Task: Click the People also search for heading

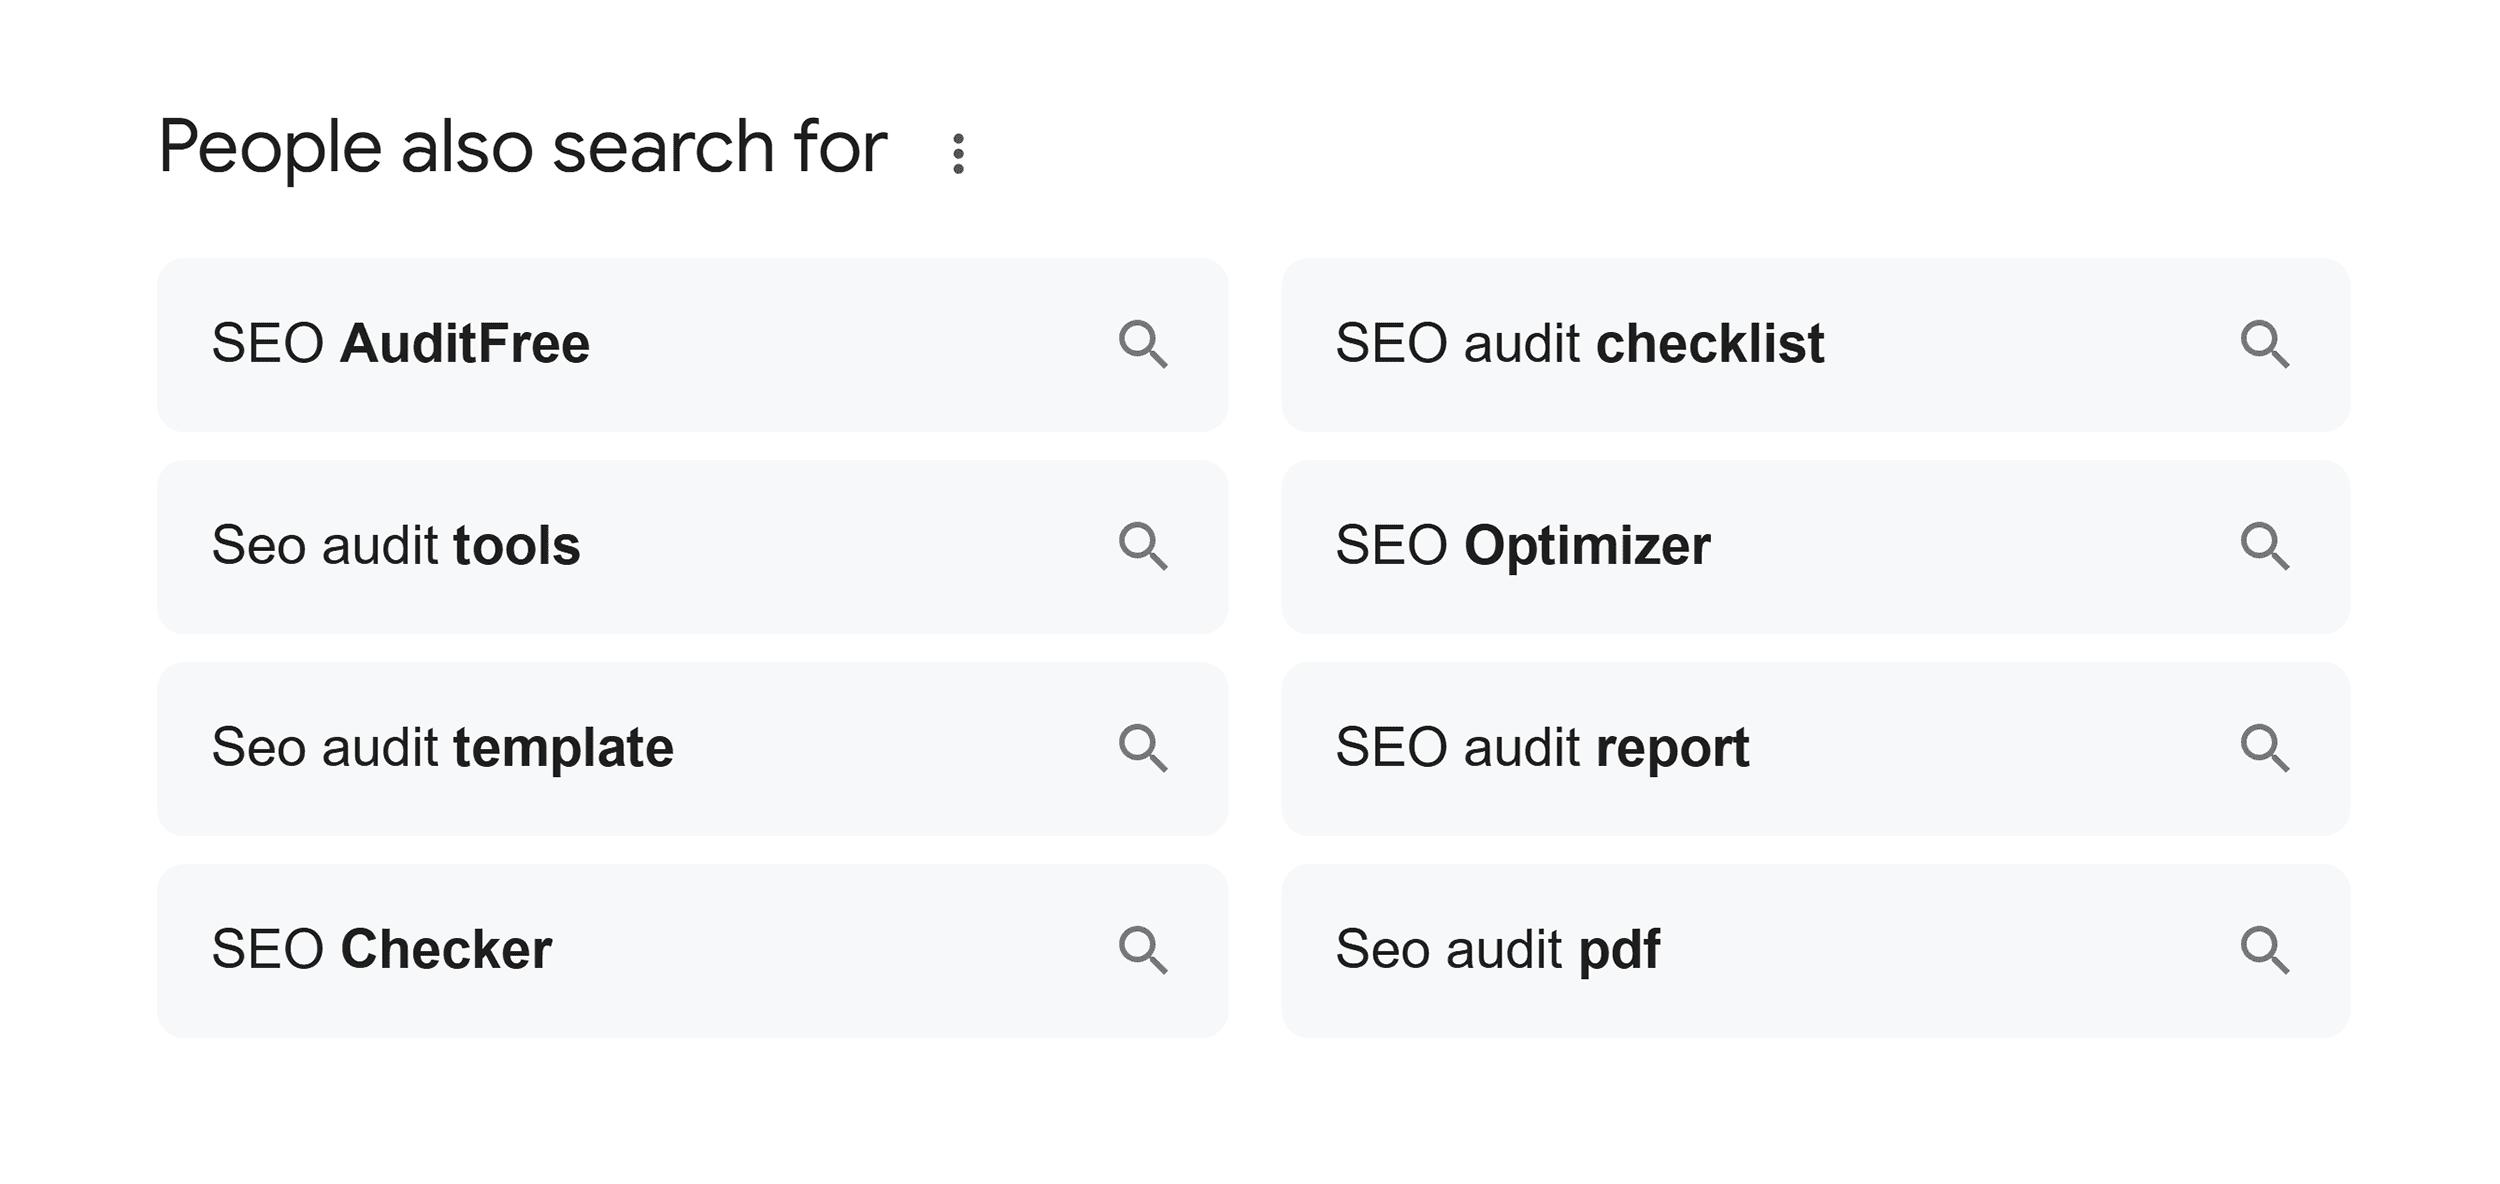Action: click(522, 148)
